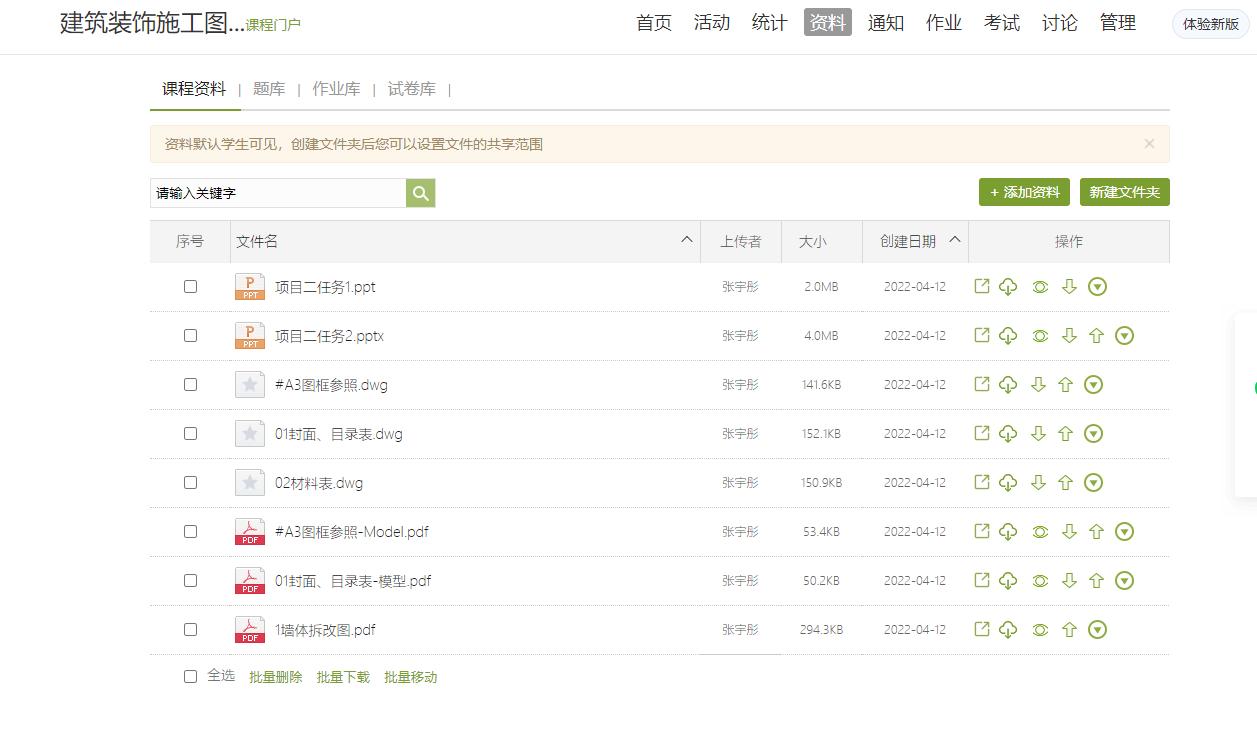Expand more options for #A3图框参照-Model.pdf
This screenshot has height=731, width=1257.
pyautogui.click(x=1124, y=532)
